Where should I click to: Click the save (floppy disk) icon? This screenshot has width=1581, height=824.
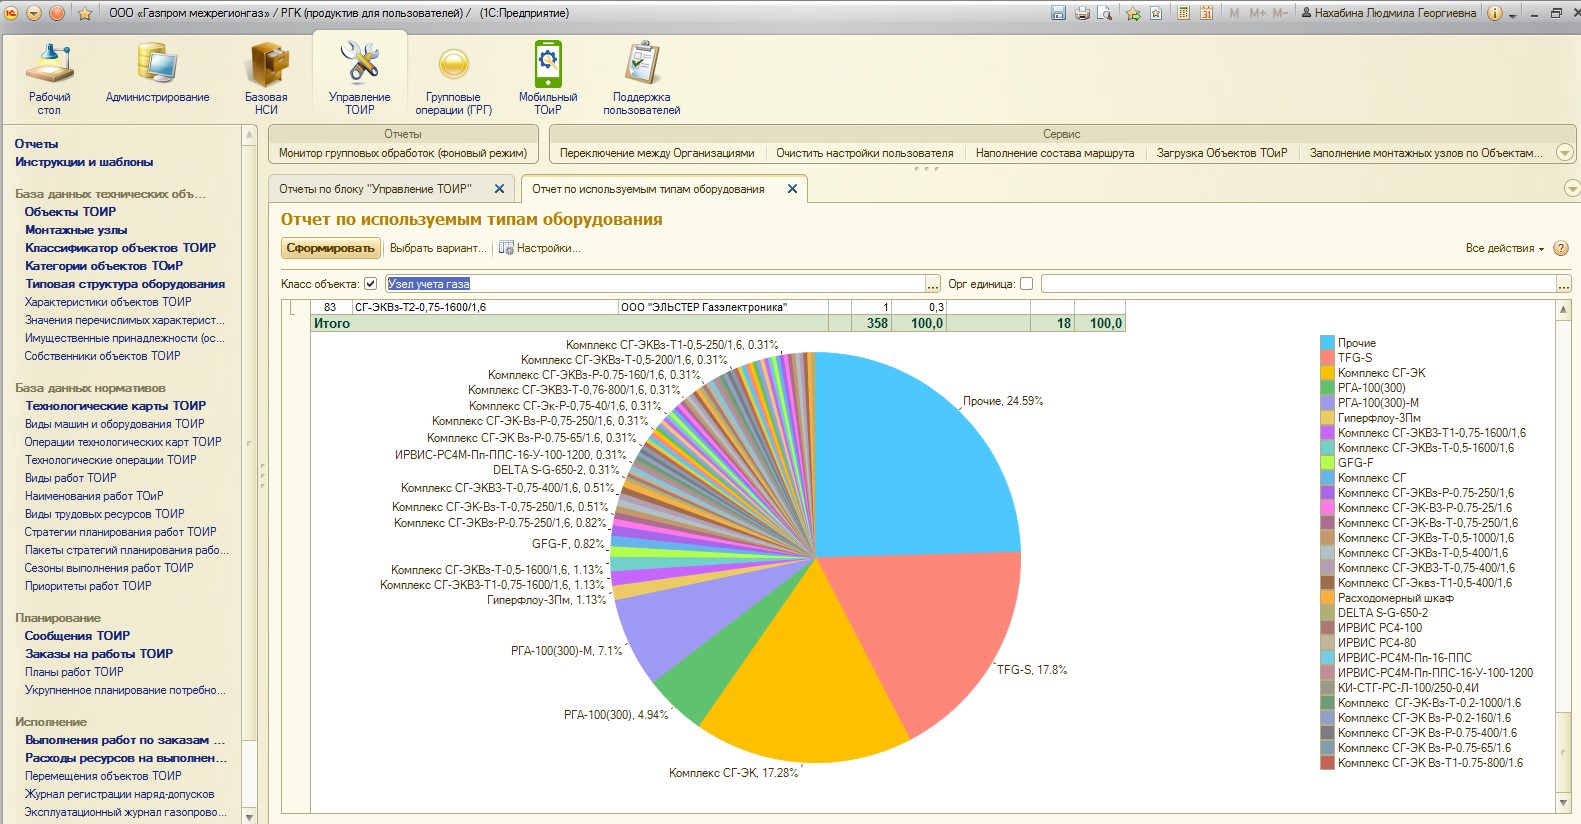click(x=1058, y=13)
